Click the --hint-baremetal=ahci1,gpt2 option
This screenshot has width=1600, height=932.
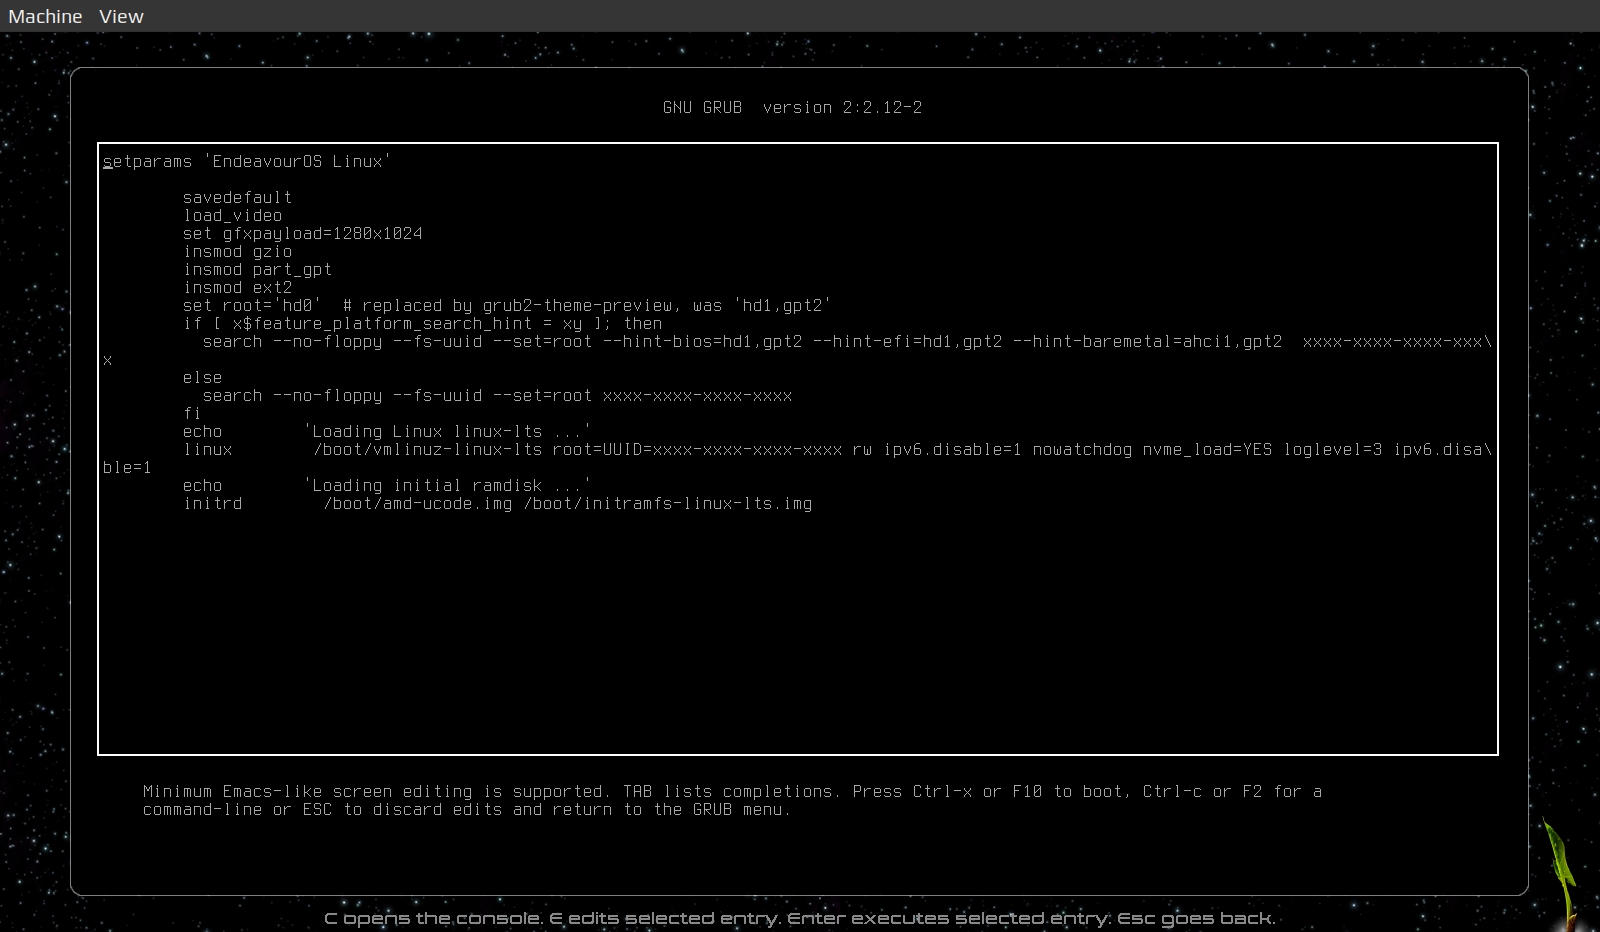coord(1147,341)
